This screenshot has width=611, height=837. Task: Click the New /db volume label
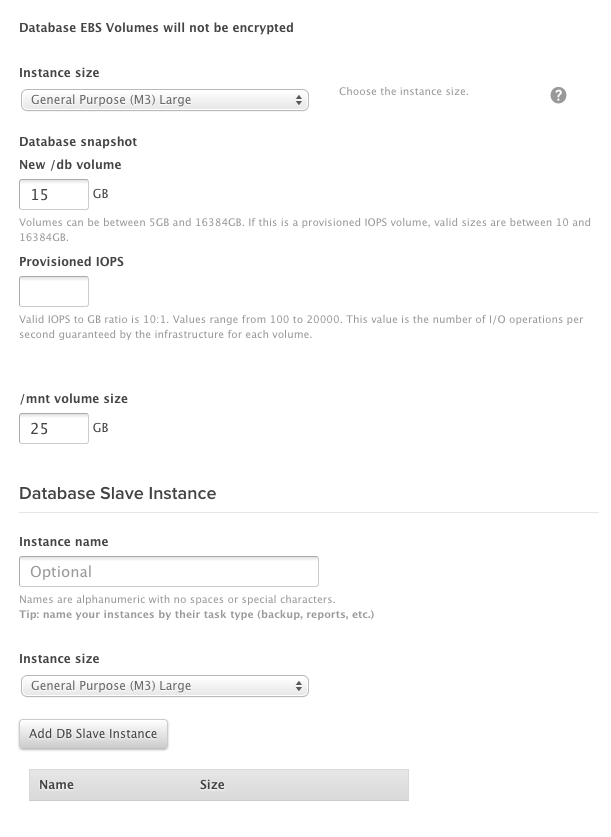[x=70, y=164]
